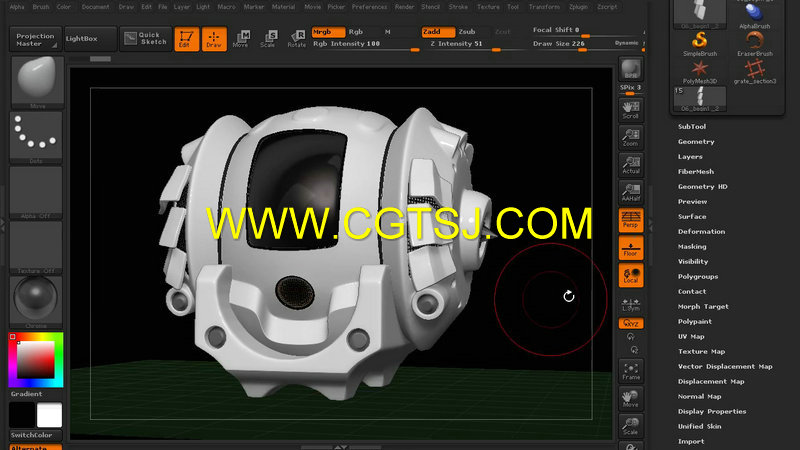Toggle Mrgb paint mode
Screen dimensions: 800x450
tap(328, 32)
